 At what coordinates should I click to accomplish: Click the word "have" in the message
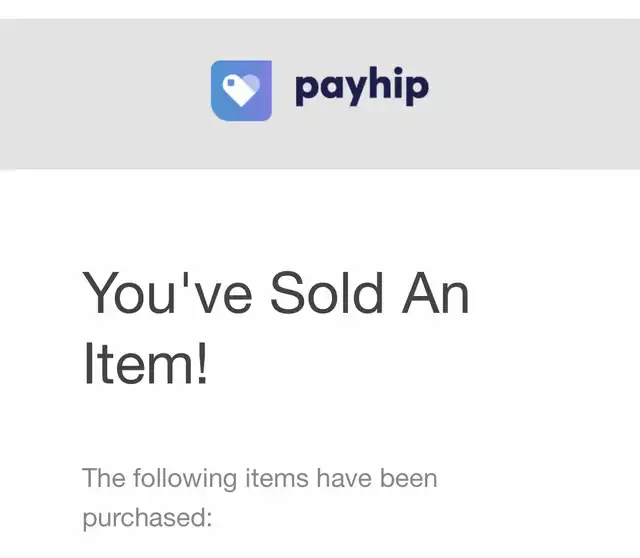[x=344, y=478]
